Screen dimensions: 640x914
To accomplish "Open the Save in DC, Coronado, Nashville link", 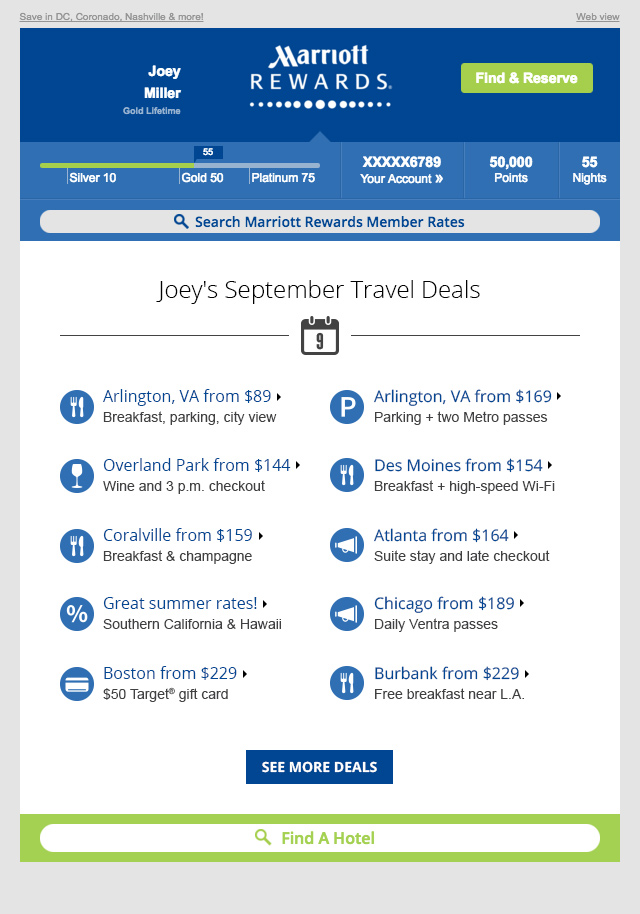I will (111, 17).
